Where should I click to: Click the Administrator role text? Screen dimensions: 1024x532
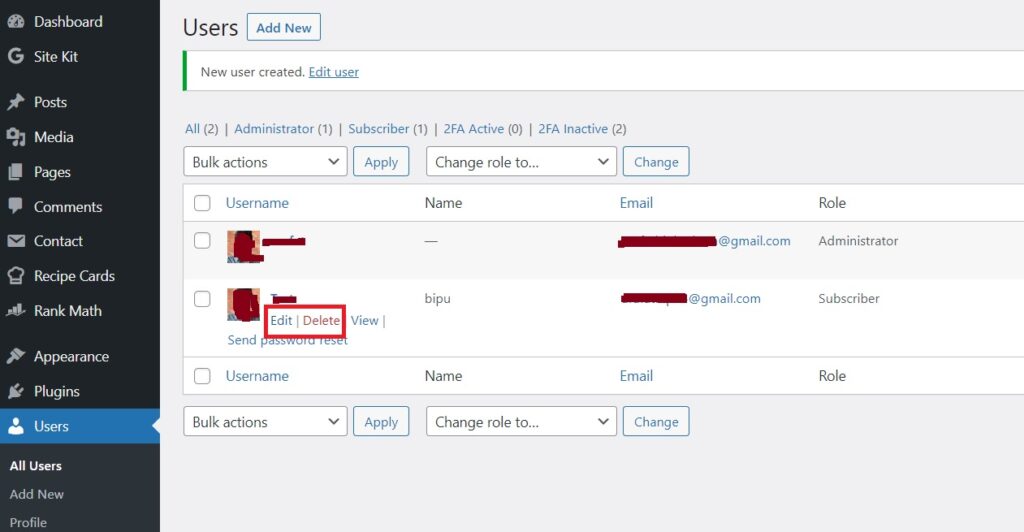pos(858,241)
